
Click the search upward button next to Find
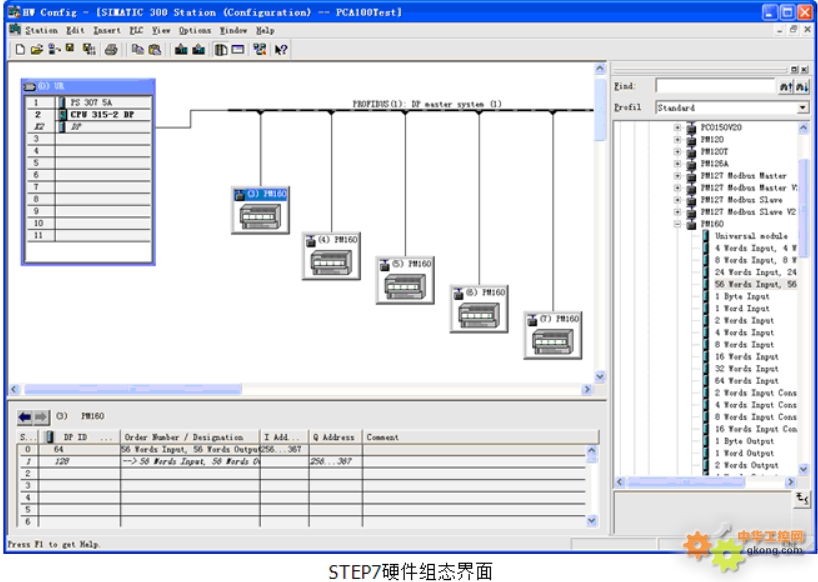tap(786, 87)
